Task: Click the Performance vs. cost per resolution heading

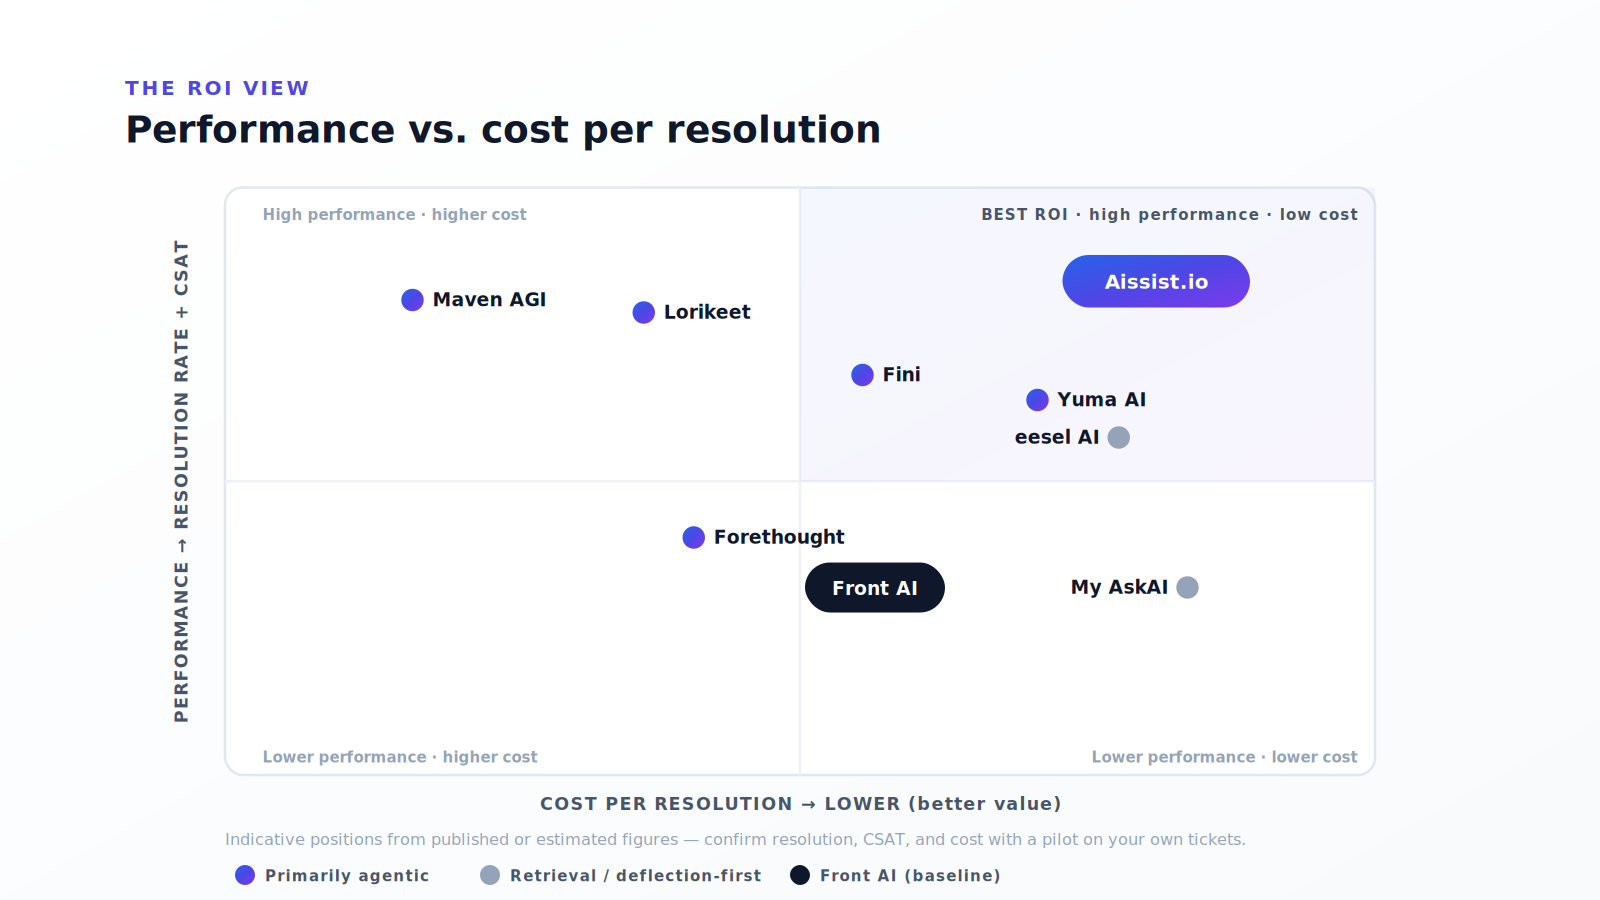Action: [x=503, y=130]
